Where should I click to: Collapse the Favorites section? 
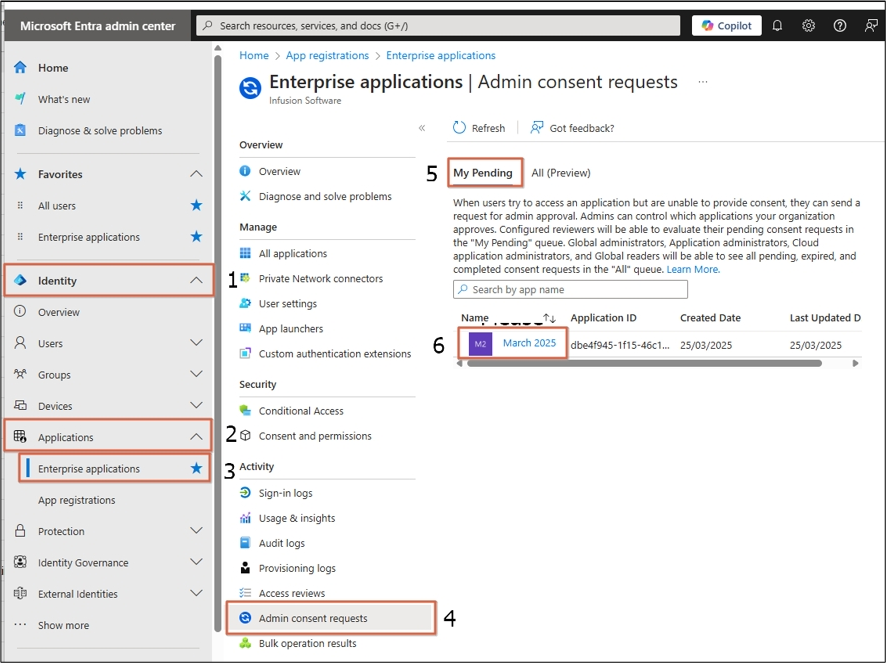196,174
